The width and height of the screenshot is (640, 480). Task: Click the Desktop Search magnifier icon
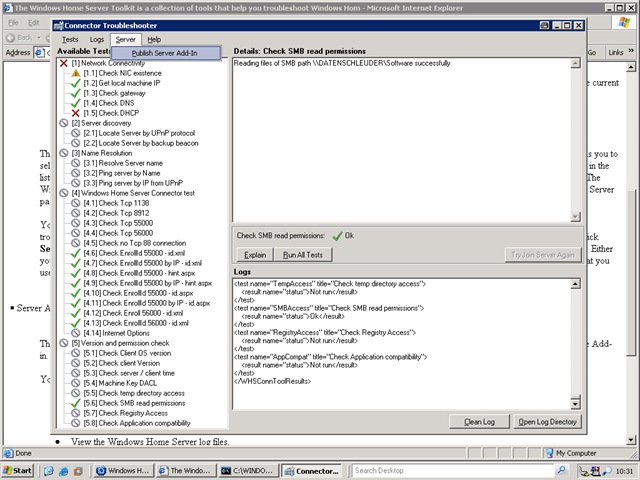pyautogui.click(x=562, y=470)
